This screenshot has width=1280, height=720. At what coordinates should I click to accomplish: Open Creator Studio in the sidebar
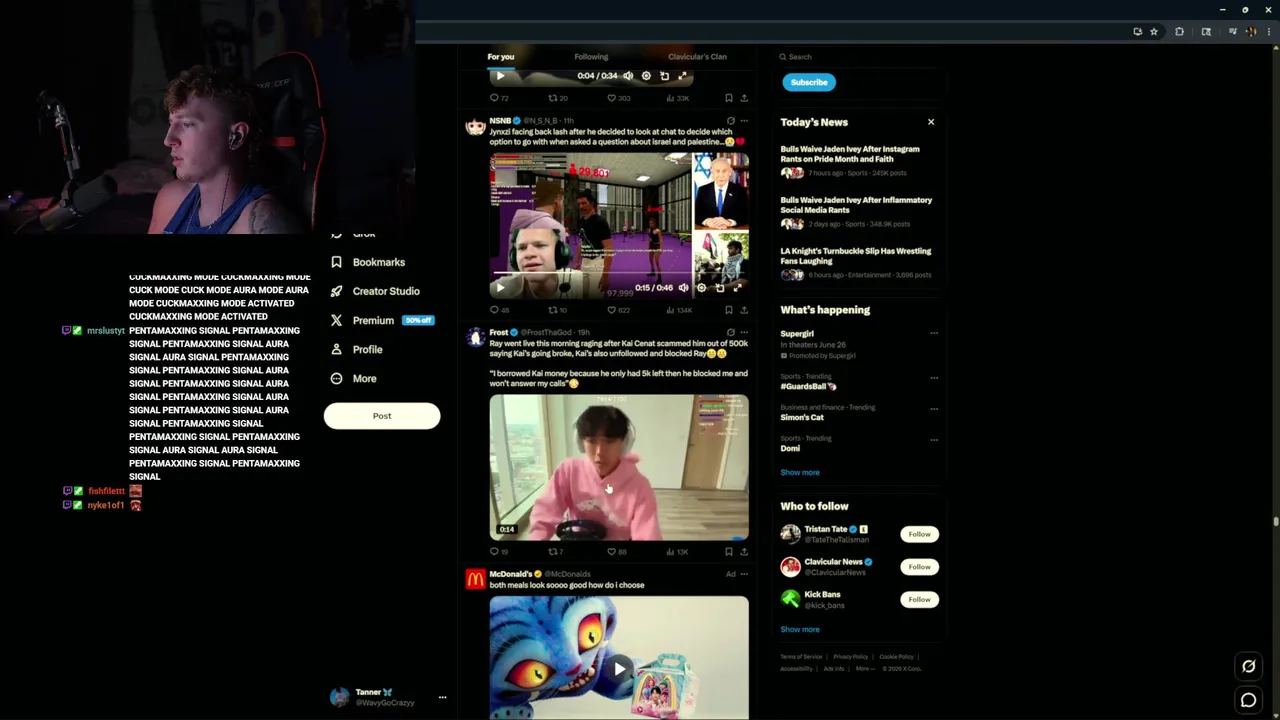(375, 291)
